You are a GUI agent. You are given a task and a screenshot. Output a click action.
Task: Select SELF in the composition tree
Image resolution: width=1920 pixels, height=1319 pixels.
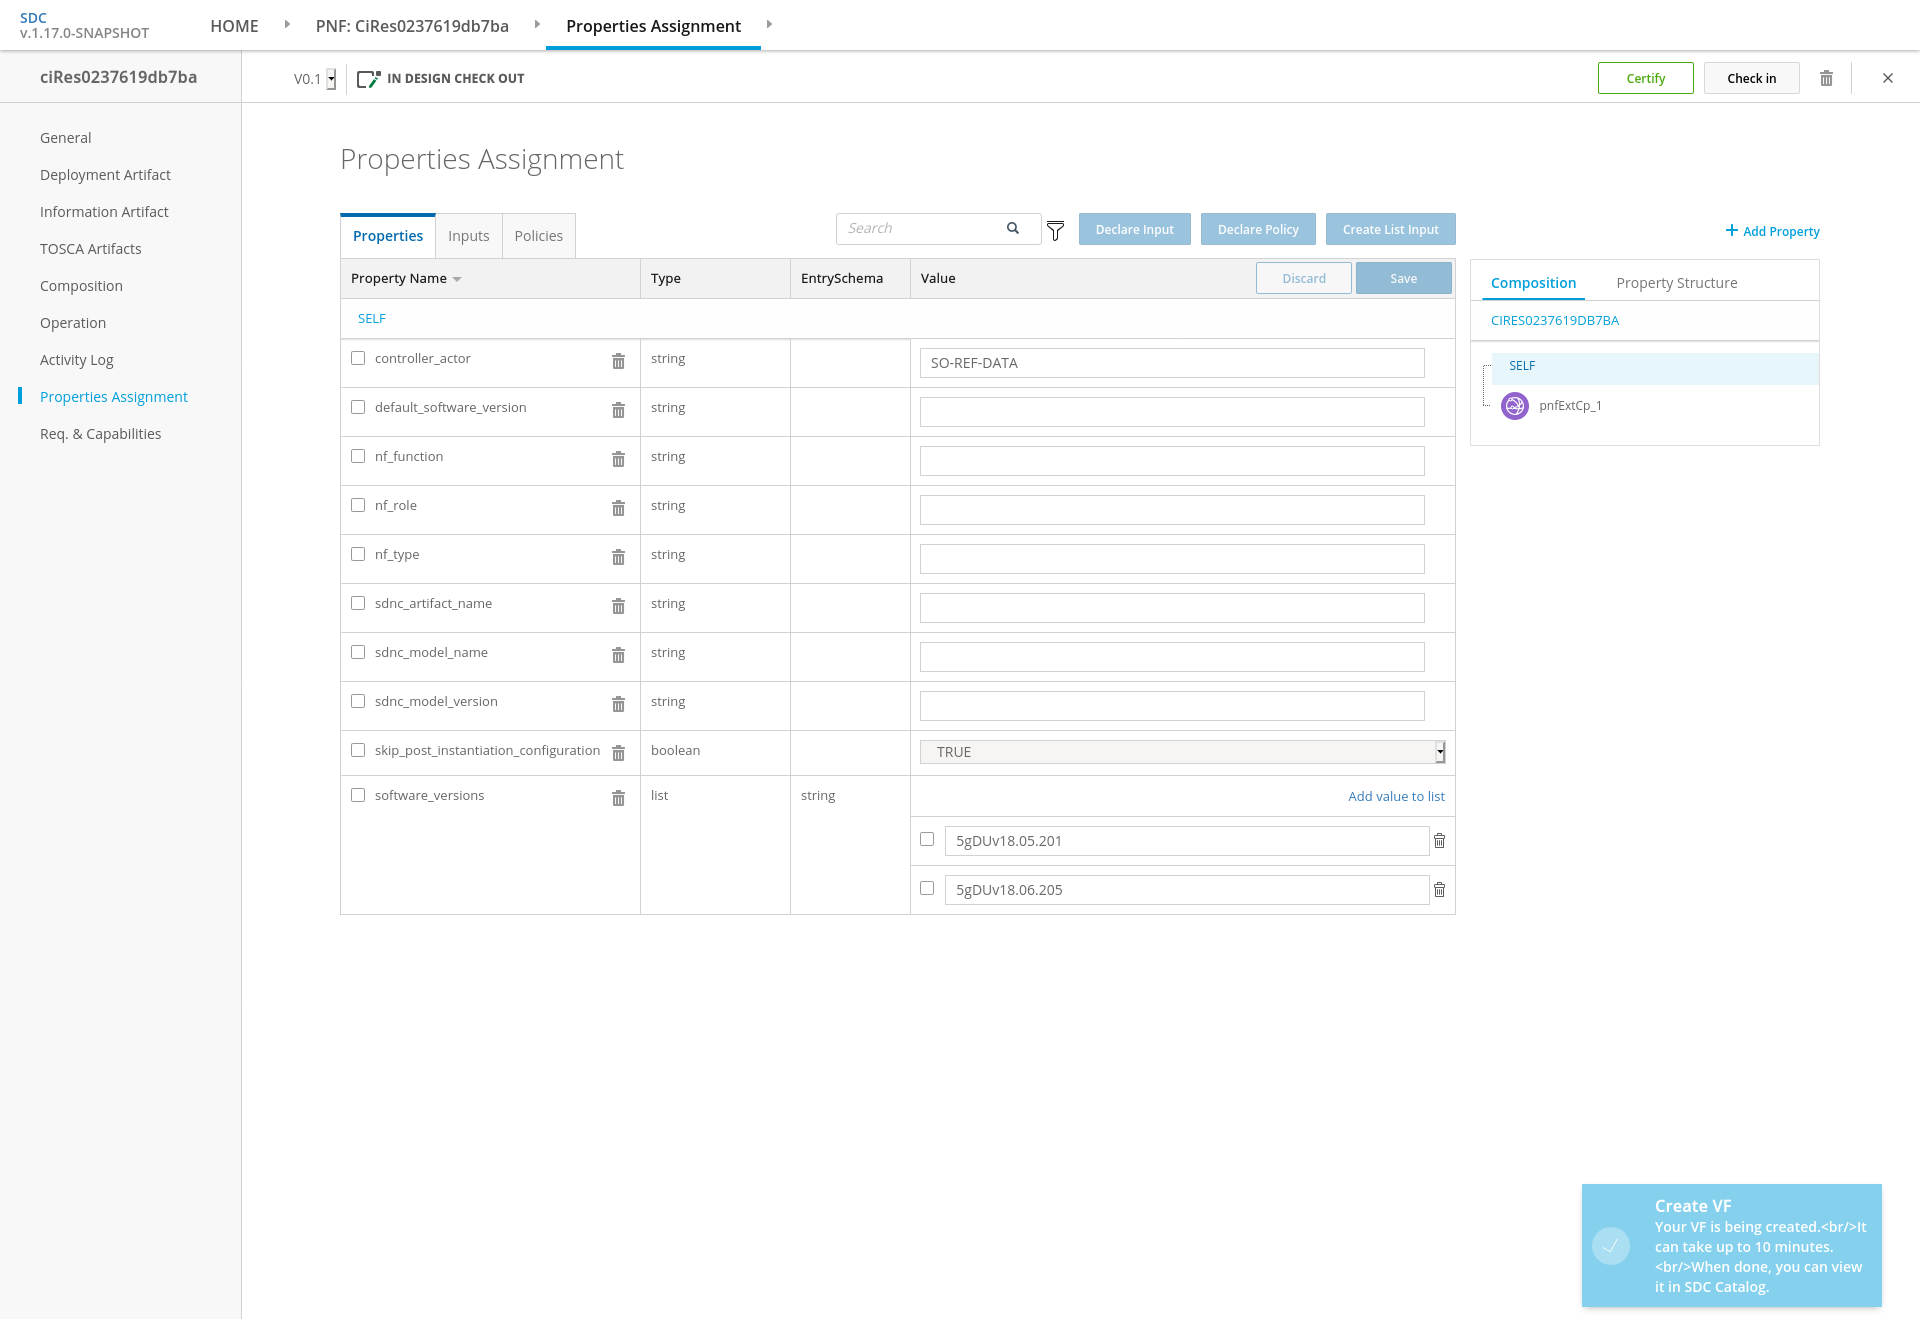[1522, 366]
